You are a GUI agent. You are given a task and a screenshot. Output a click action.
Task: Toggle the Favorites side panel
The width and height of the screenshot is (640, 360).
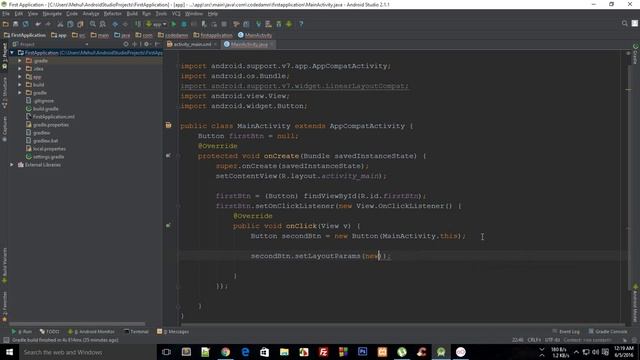tap(4, 306)
